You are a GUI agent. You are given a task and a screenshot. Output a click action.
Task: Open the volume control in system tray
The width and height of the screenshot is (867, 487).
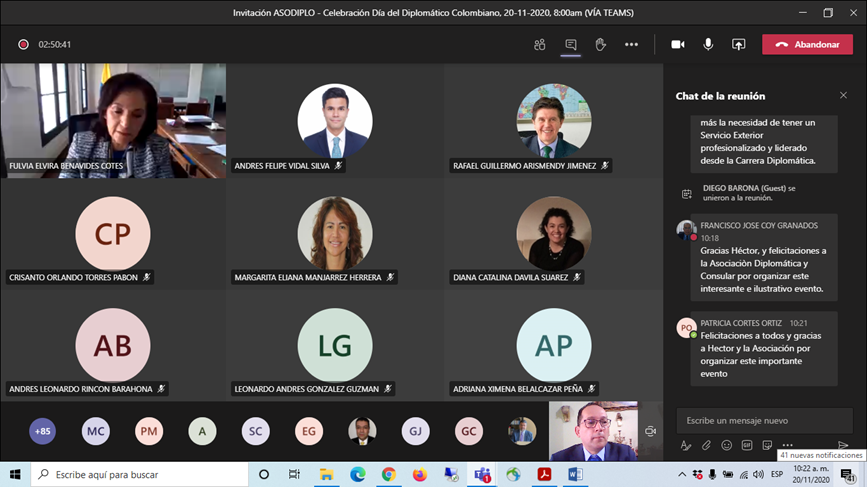tap(759, 474)
